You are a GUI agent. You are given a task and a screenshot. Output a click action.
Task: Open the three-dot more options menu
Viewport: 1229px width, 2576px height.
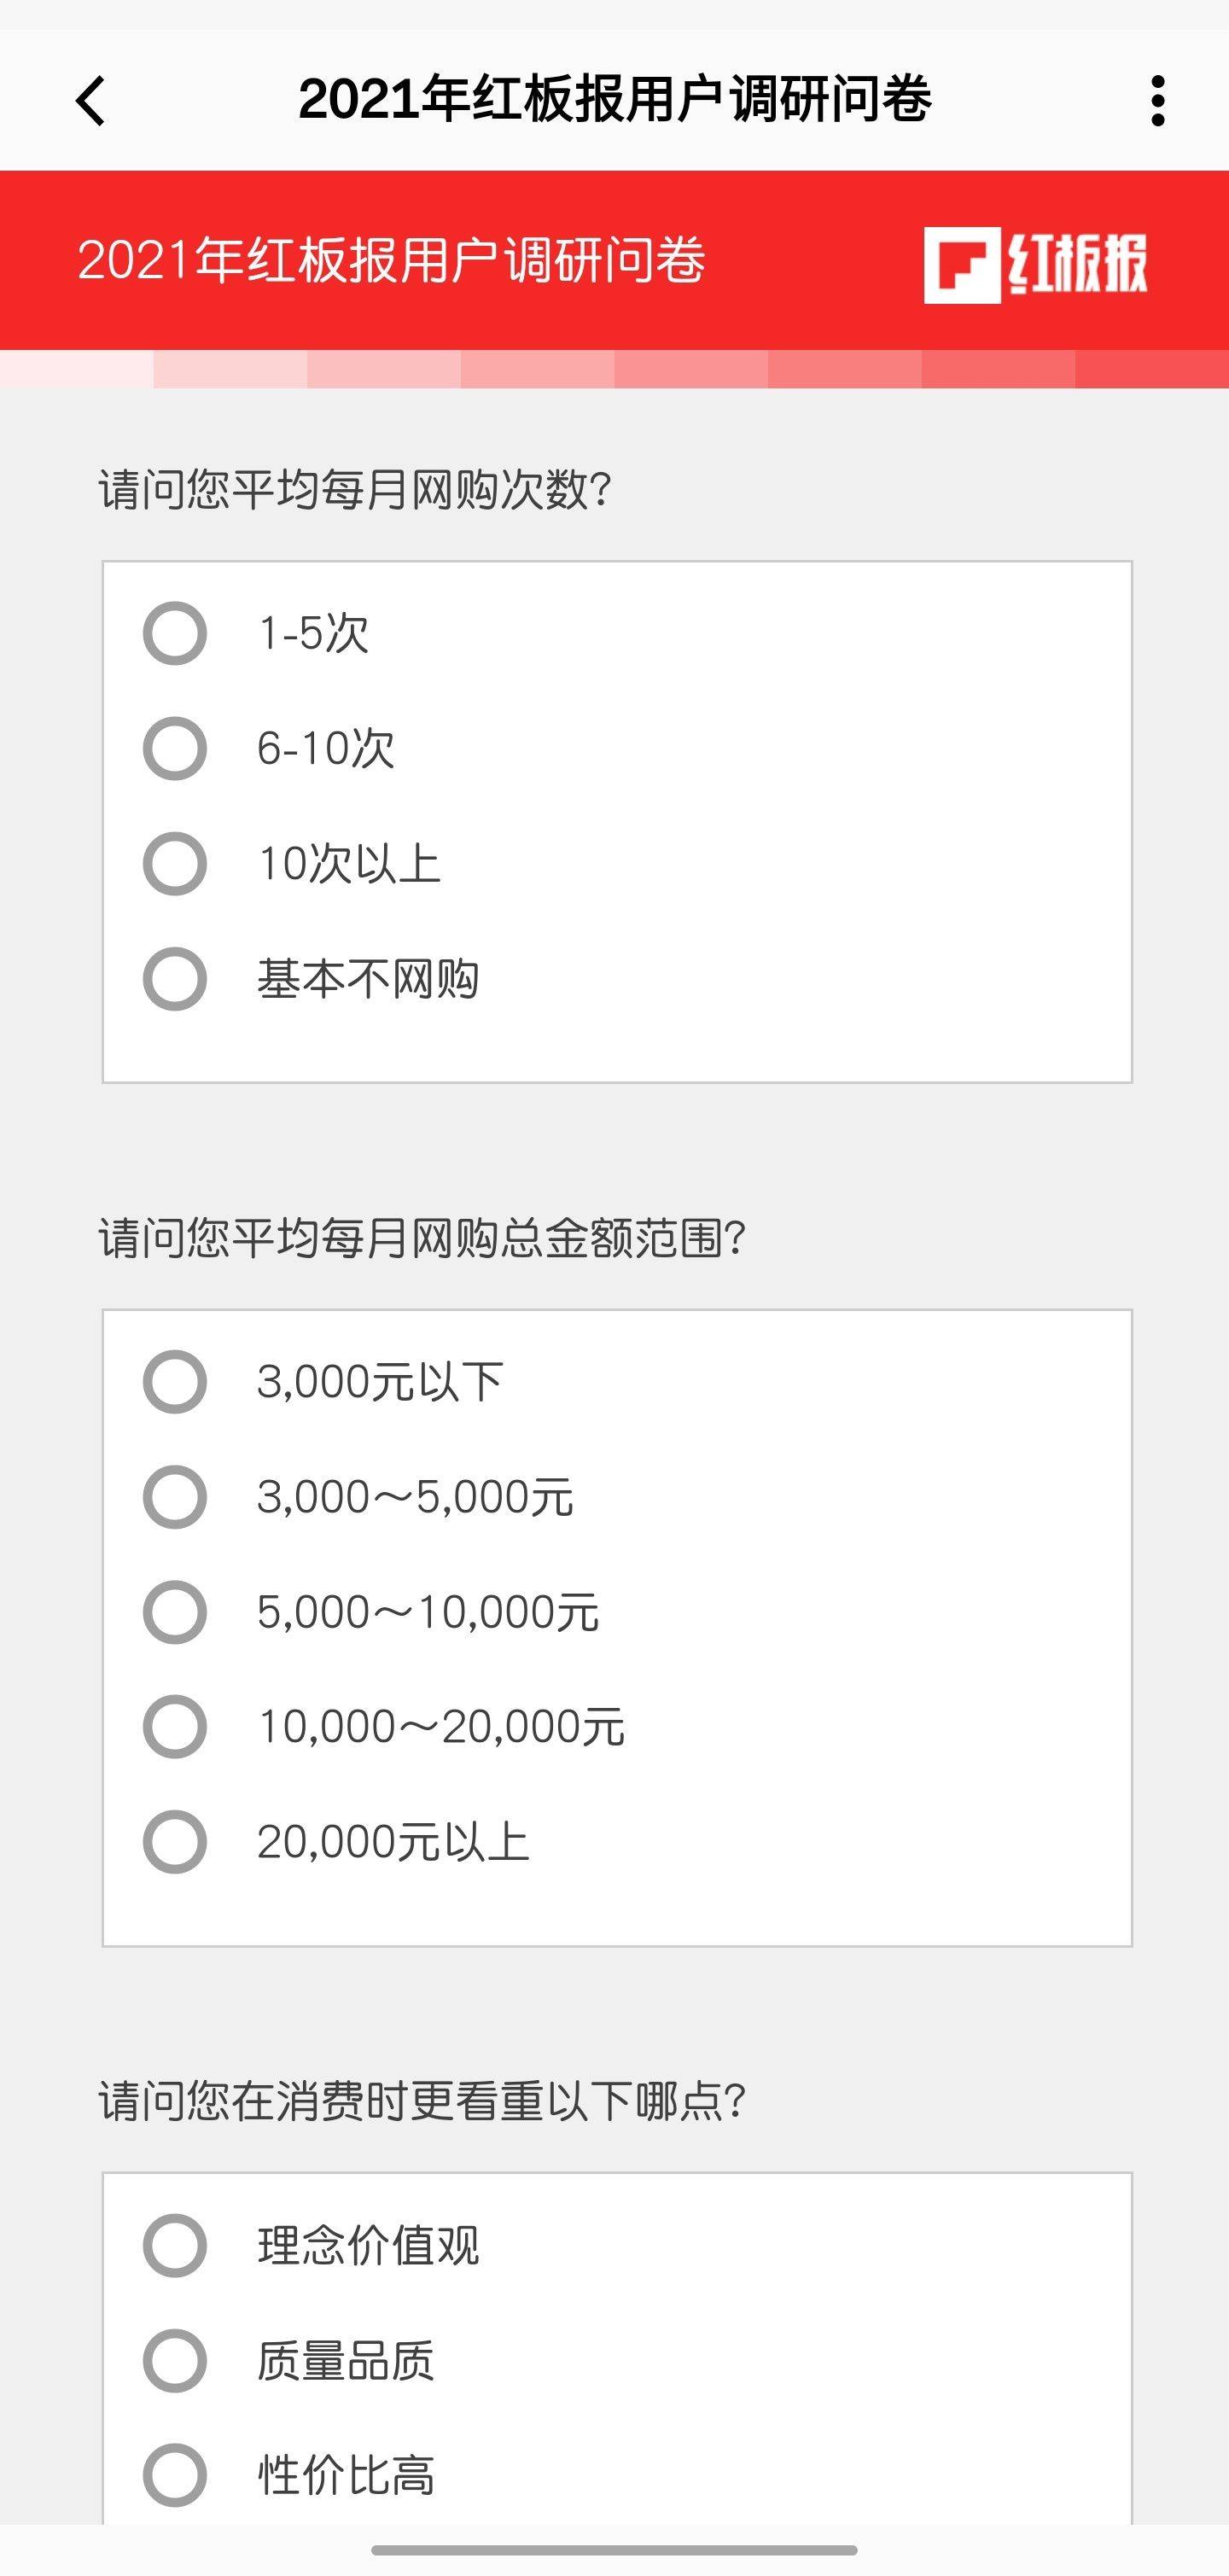pyautogui.click(x=1157, y=101)
